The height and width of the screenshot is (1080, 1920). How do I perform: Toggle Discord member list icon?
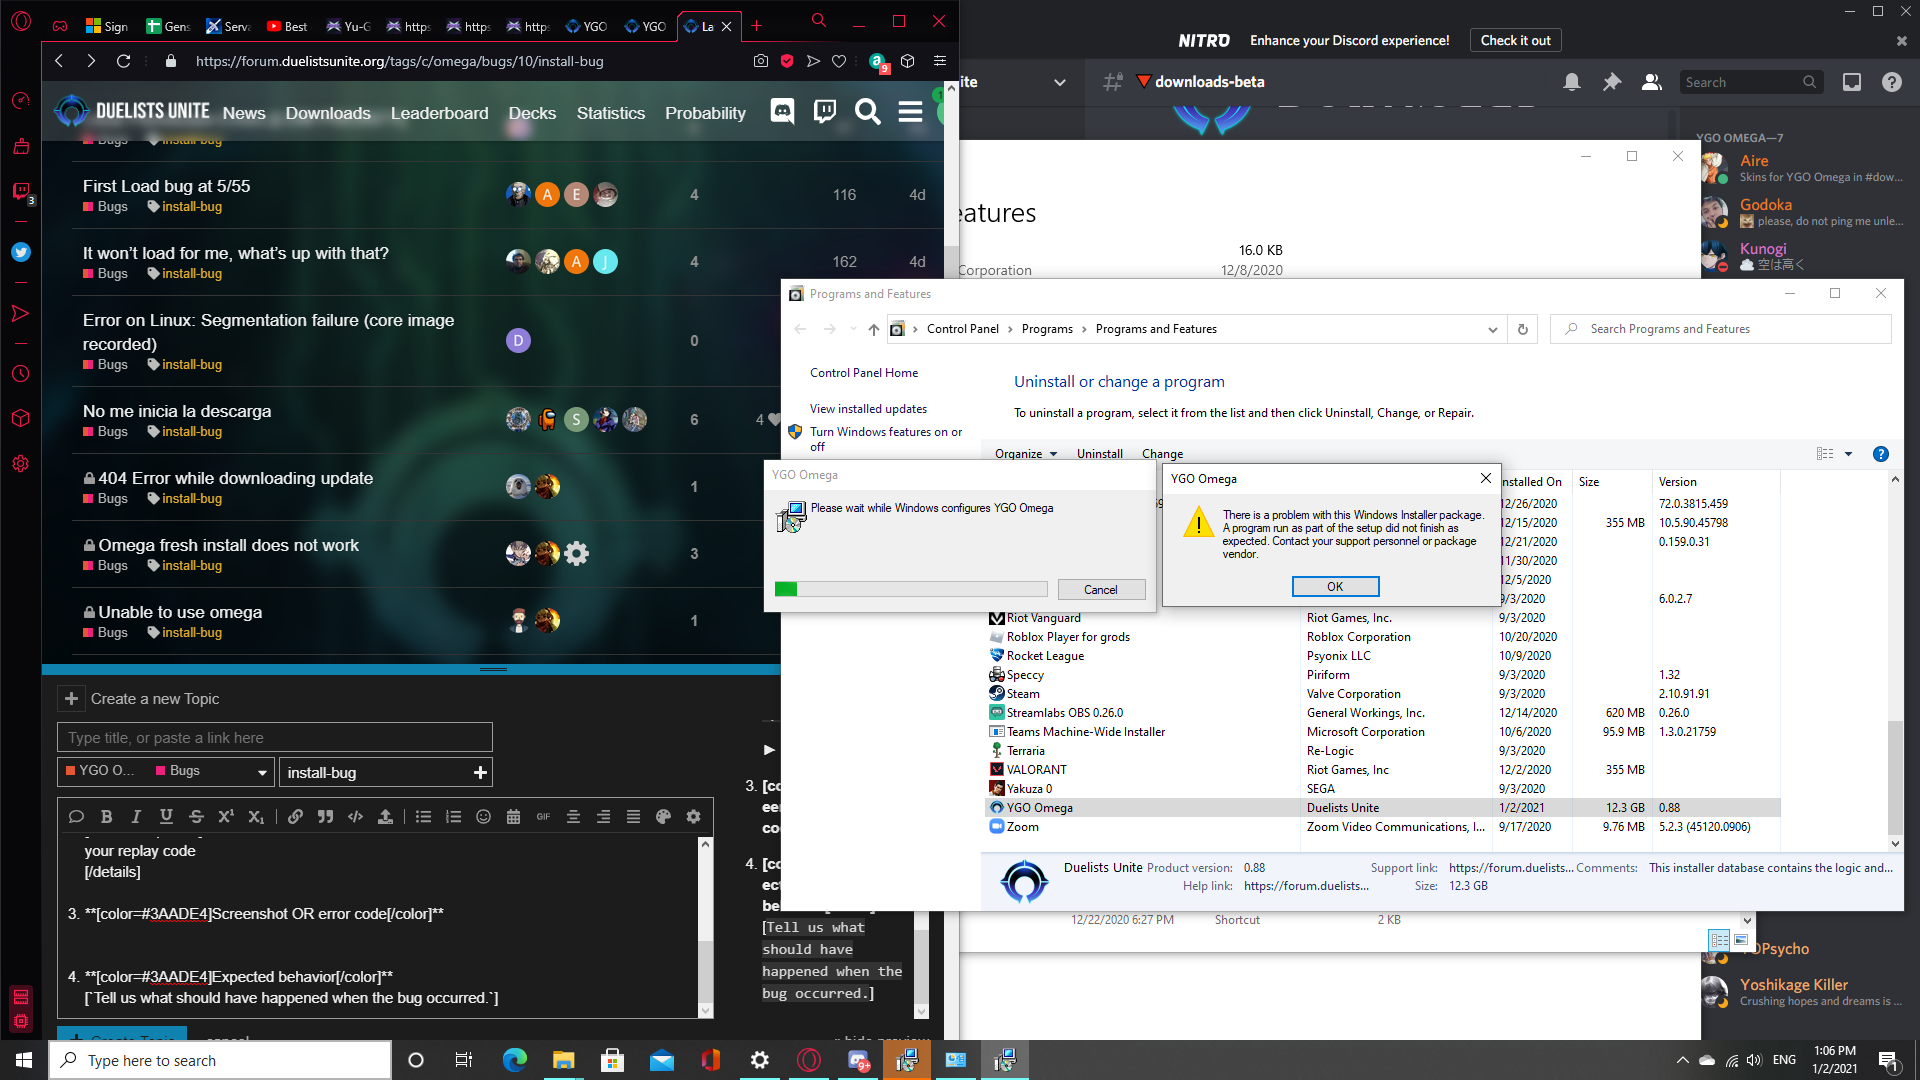point(1652,82)
